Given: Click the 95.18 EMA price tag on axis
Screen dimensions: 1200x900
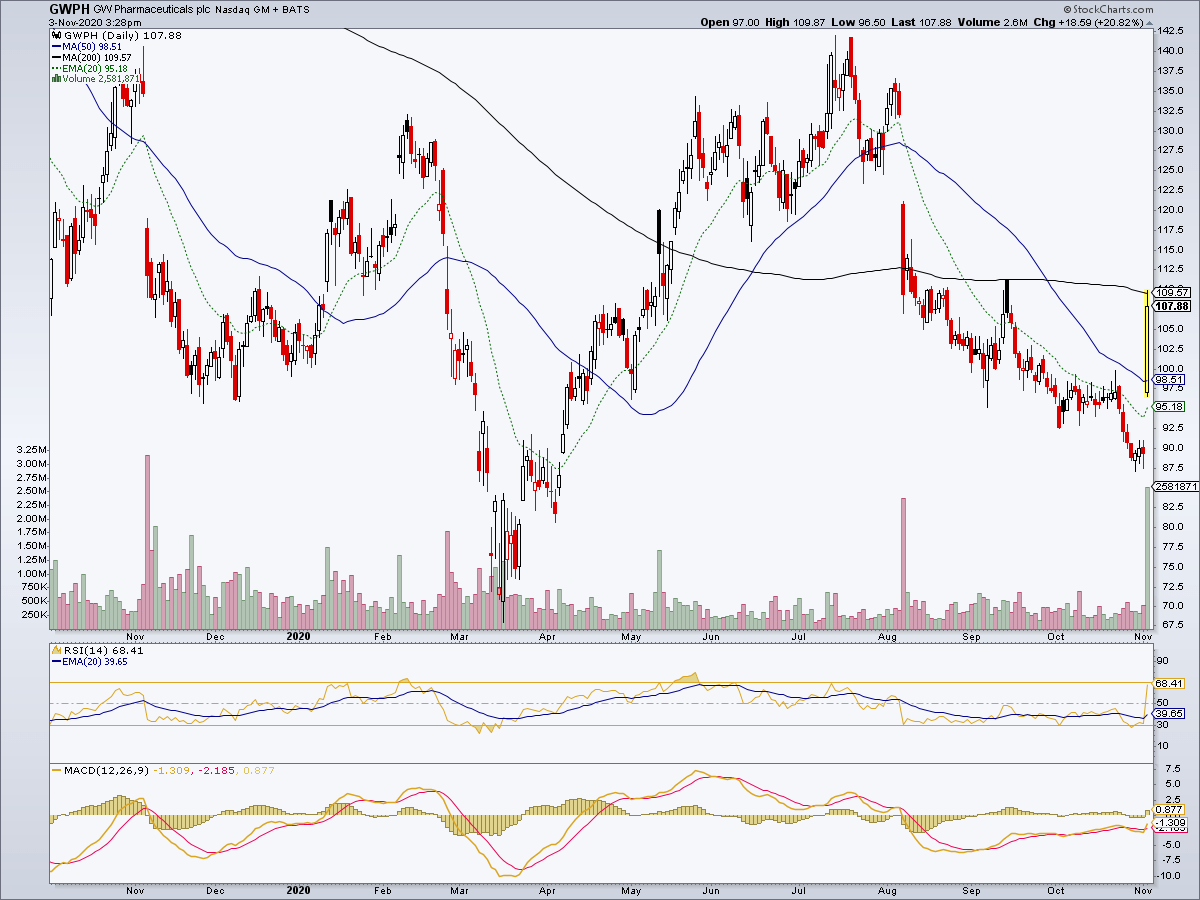Looking at the screenshot, I should (x=1169, y=407).
